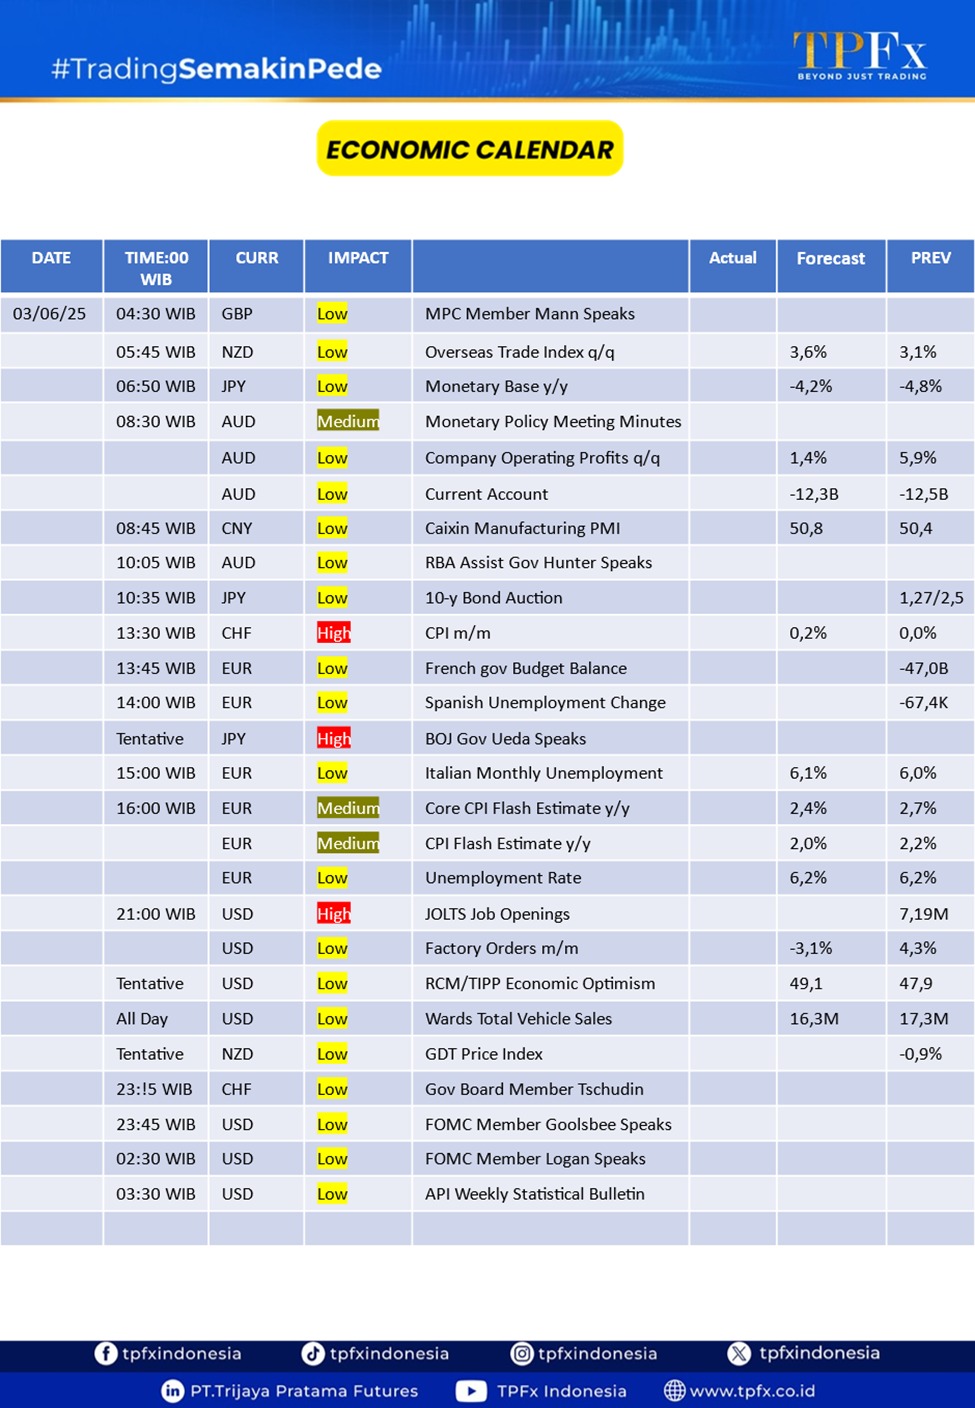975x1408 pixels.
Task: Click the BOJ Gov Ueda Speaks row
Action: point(505,739)
